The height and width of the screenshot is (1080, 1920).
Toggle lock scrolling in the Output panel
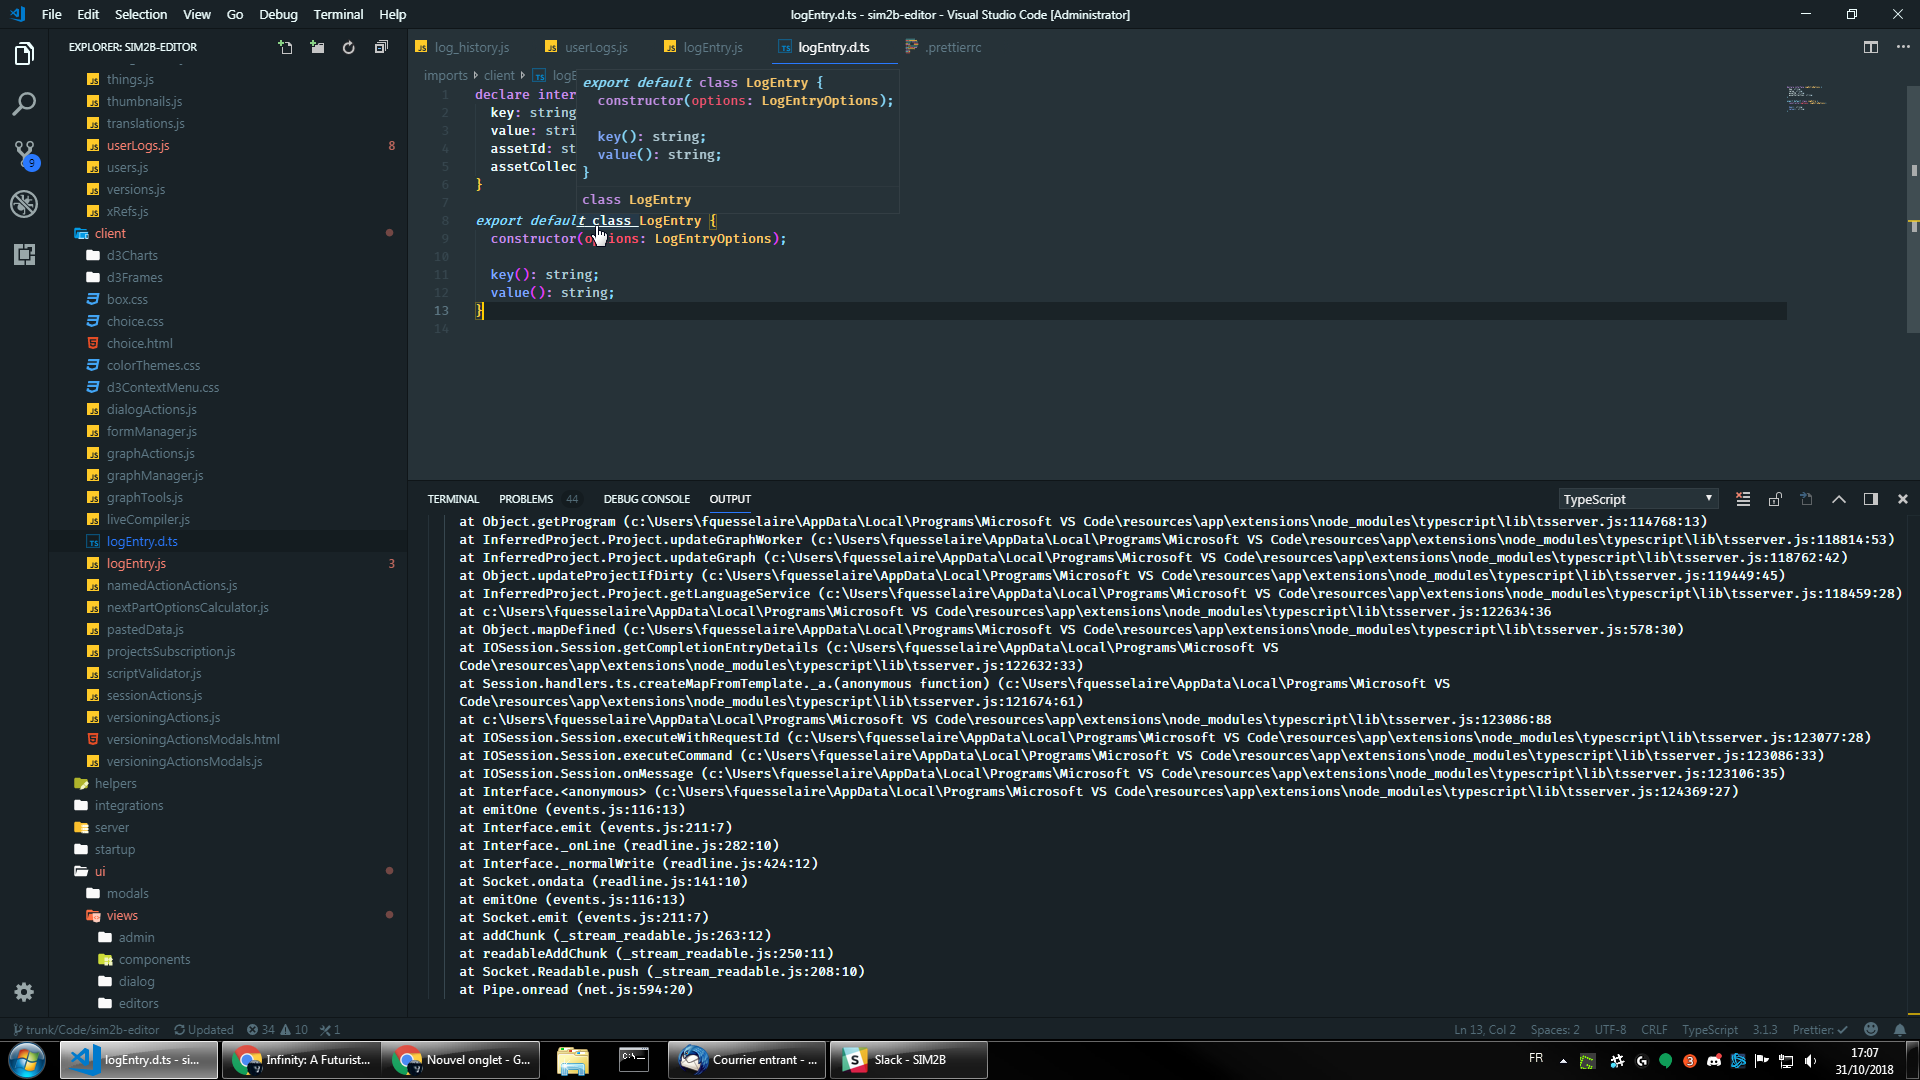(1775, 498)
